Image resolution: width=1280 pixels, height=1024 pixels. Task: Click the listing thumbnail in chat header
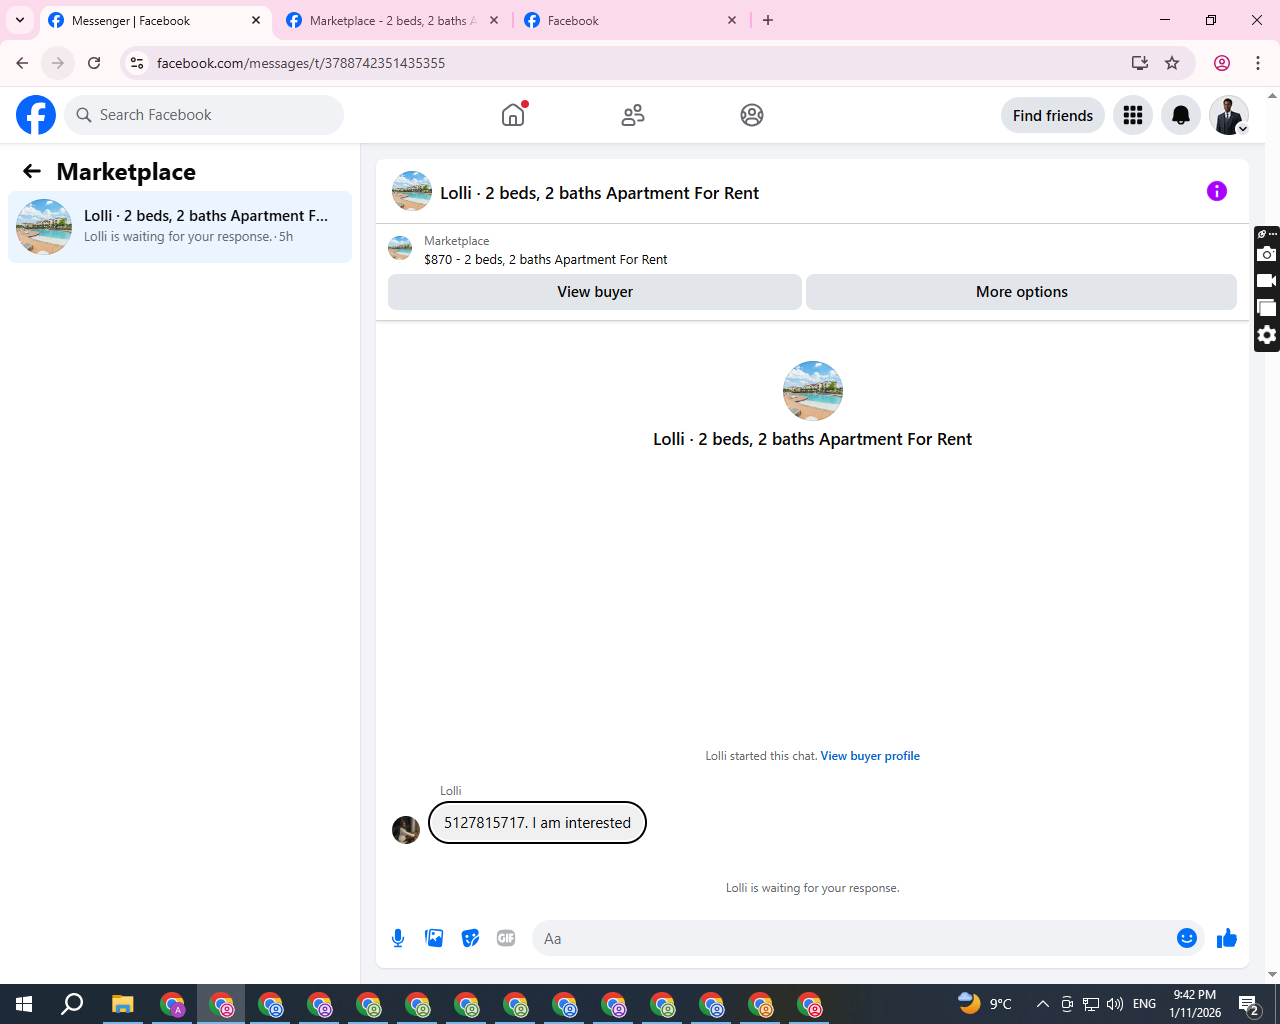pos(412,191)
